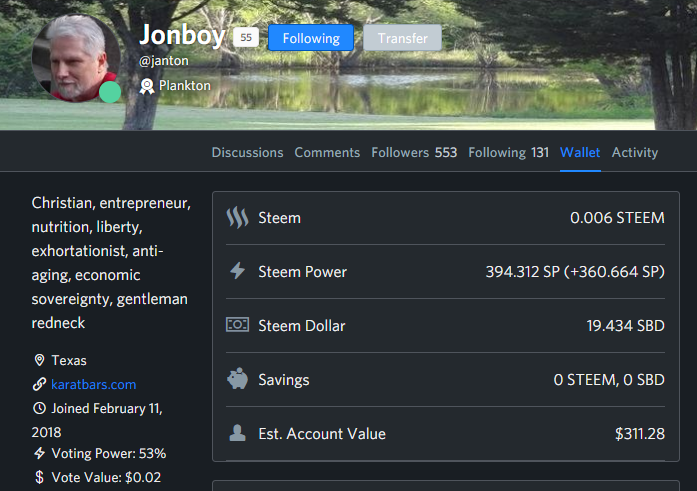Click the clock icon beside Joined date
The height and width of the screenshot is (491, 697).
[40, 408]
